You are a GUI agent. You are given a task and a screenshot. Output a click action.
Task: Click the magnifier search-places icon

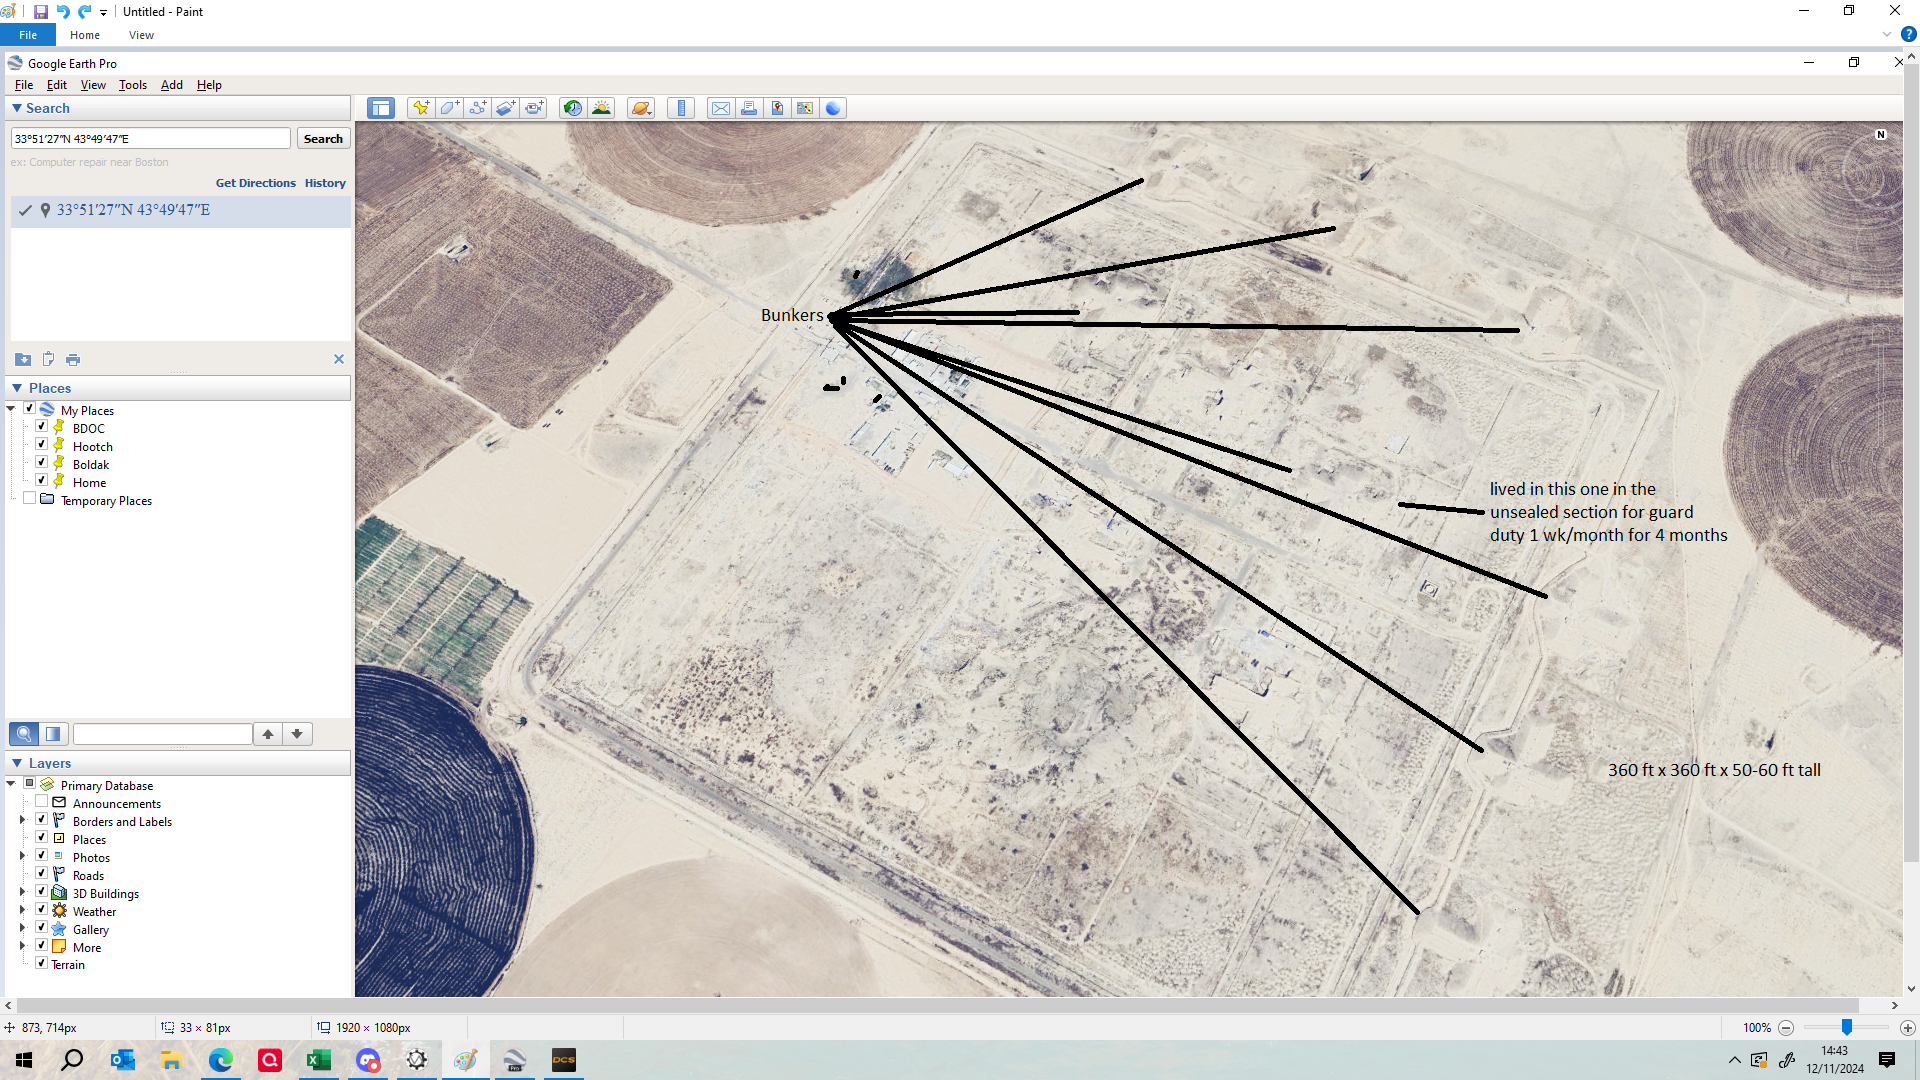(24, 734)
